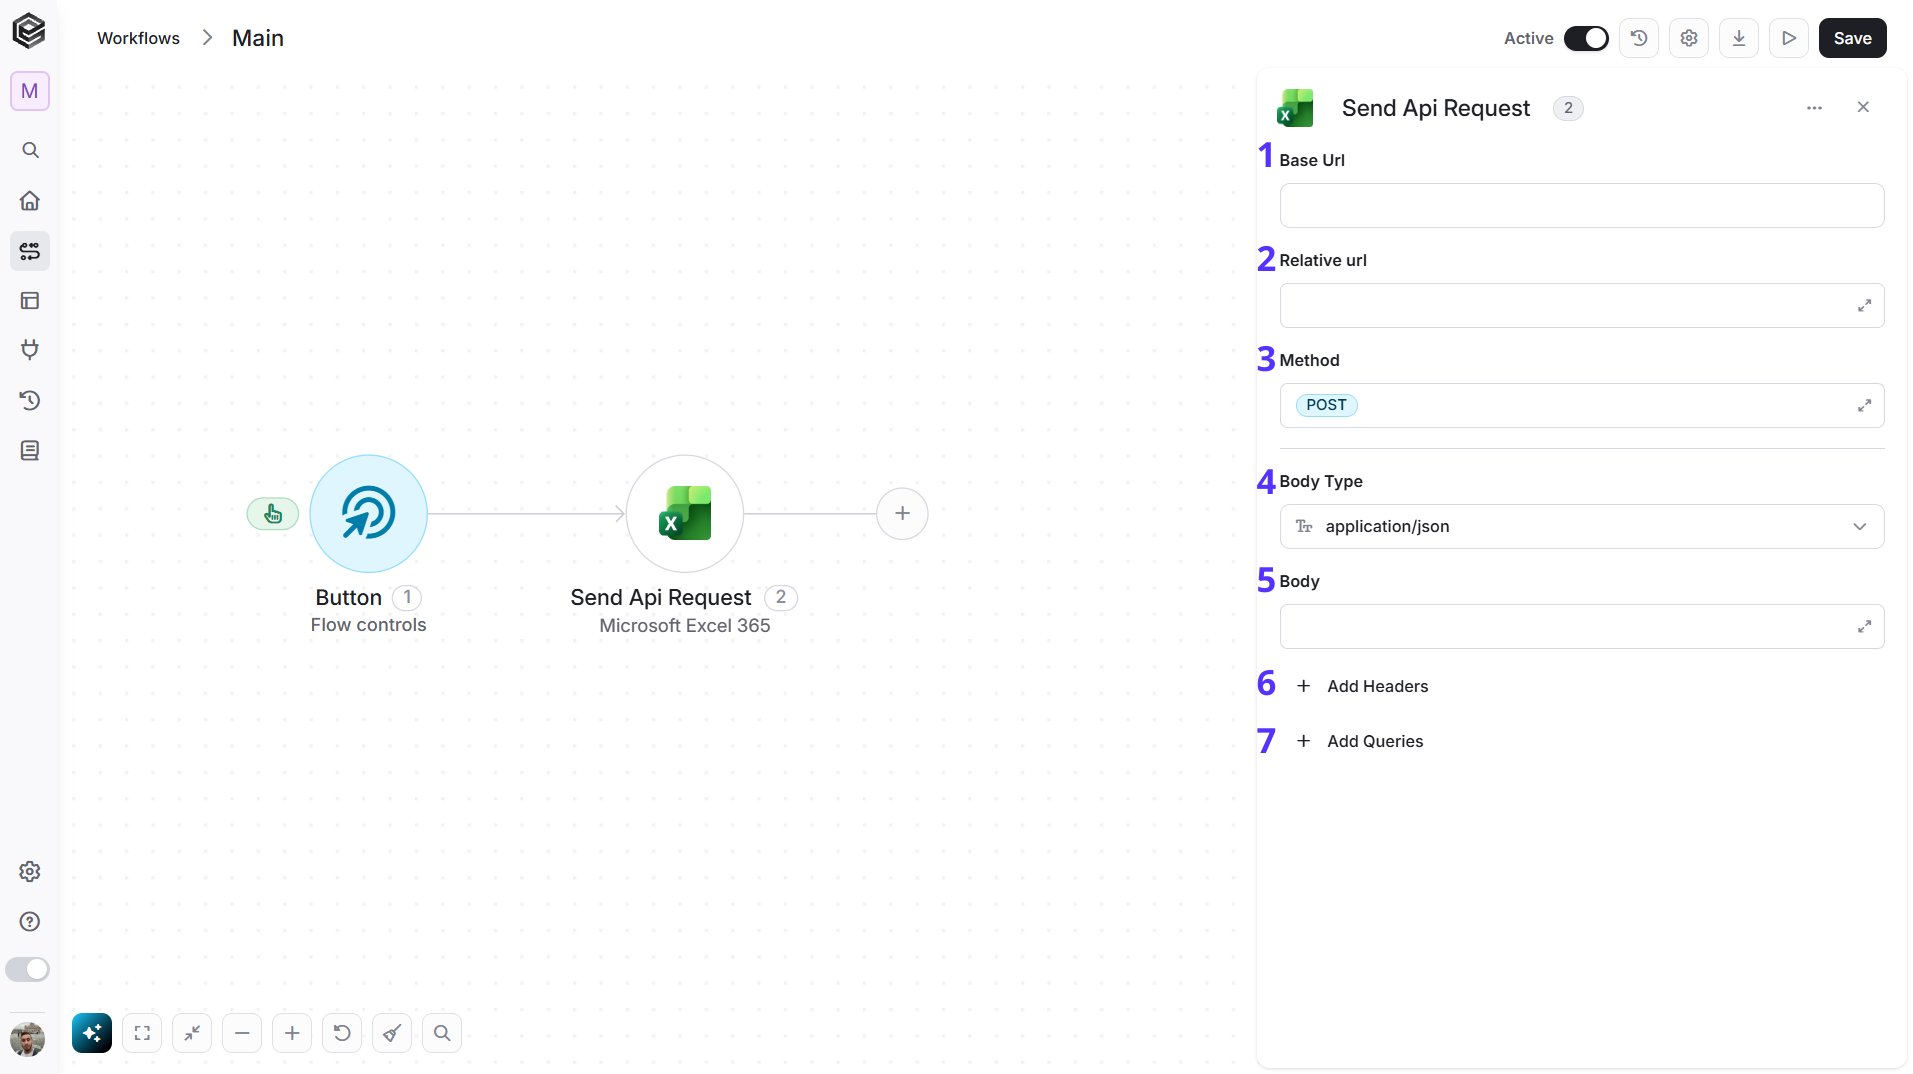Image resolution: width=1913 pixels, height=1074 pixels.
Task: Open the Help question mark icon
Action: [30, 921]
